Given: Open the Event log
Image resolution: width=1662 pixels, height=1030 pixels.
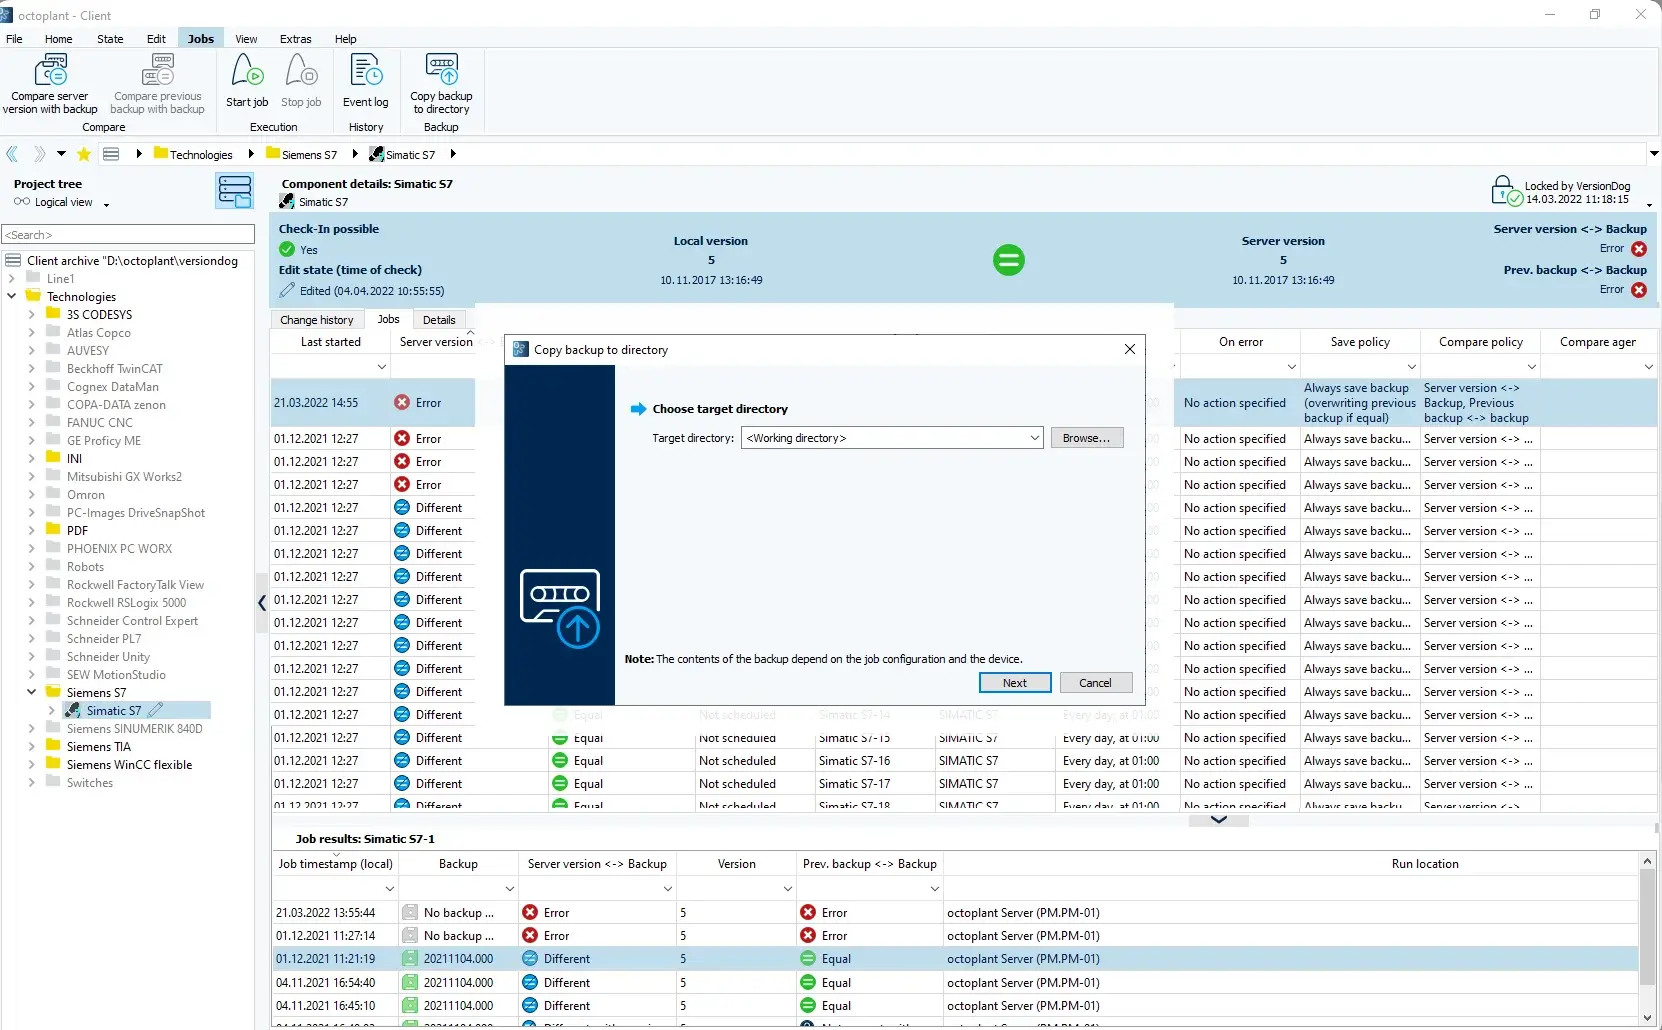Looking at the screenshot, I should (365, 82).
